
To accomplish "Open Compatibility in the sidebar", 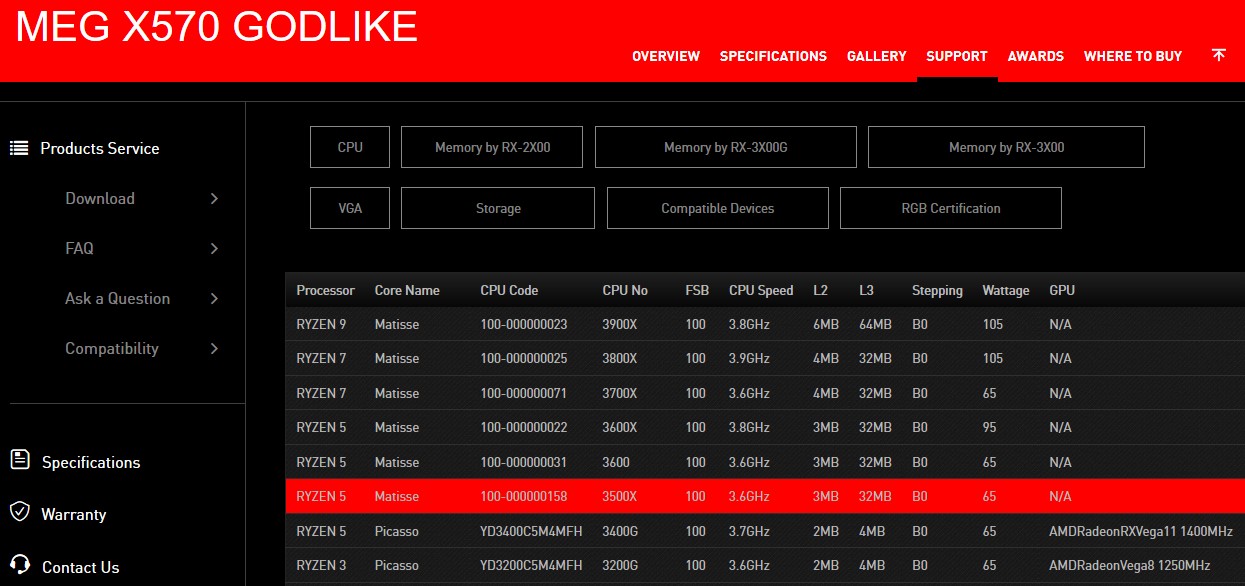I will (x=112, y=348).
